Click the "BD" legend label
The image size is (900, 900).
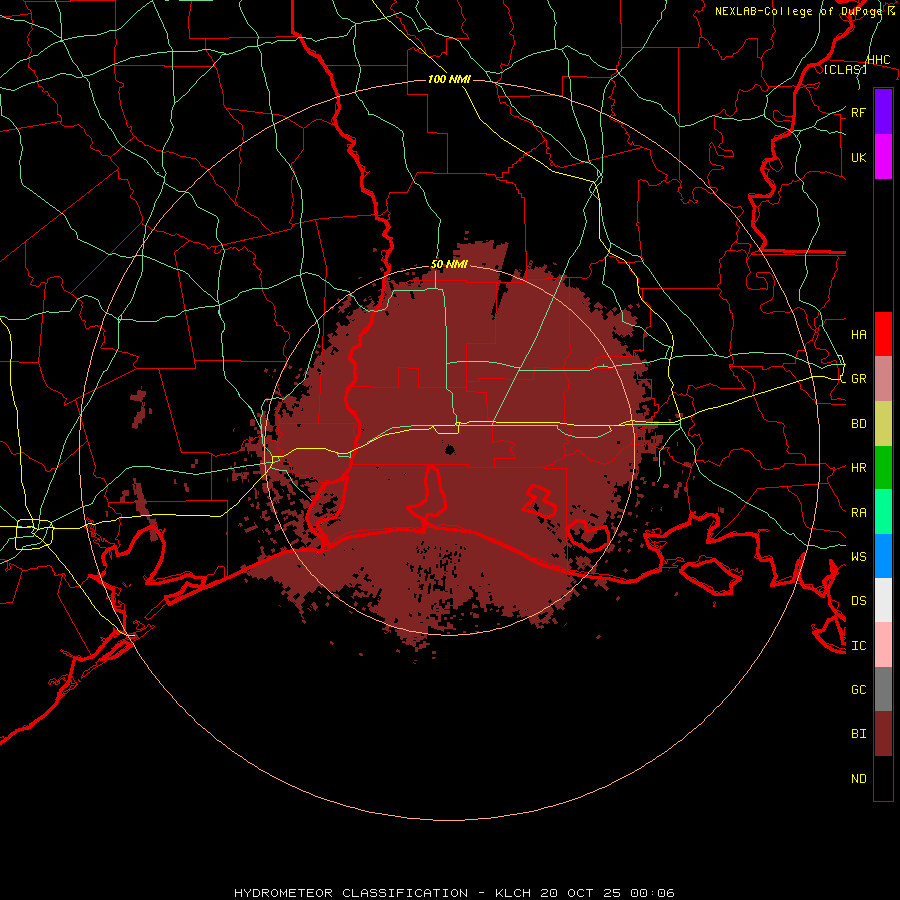858,424
